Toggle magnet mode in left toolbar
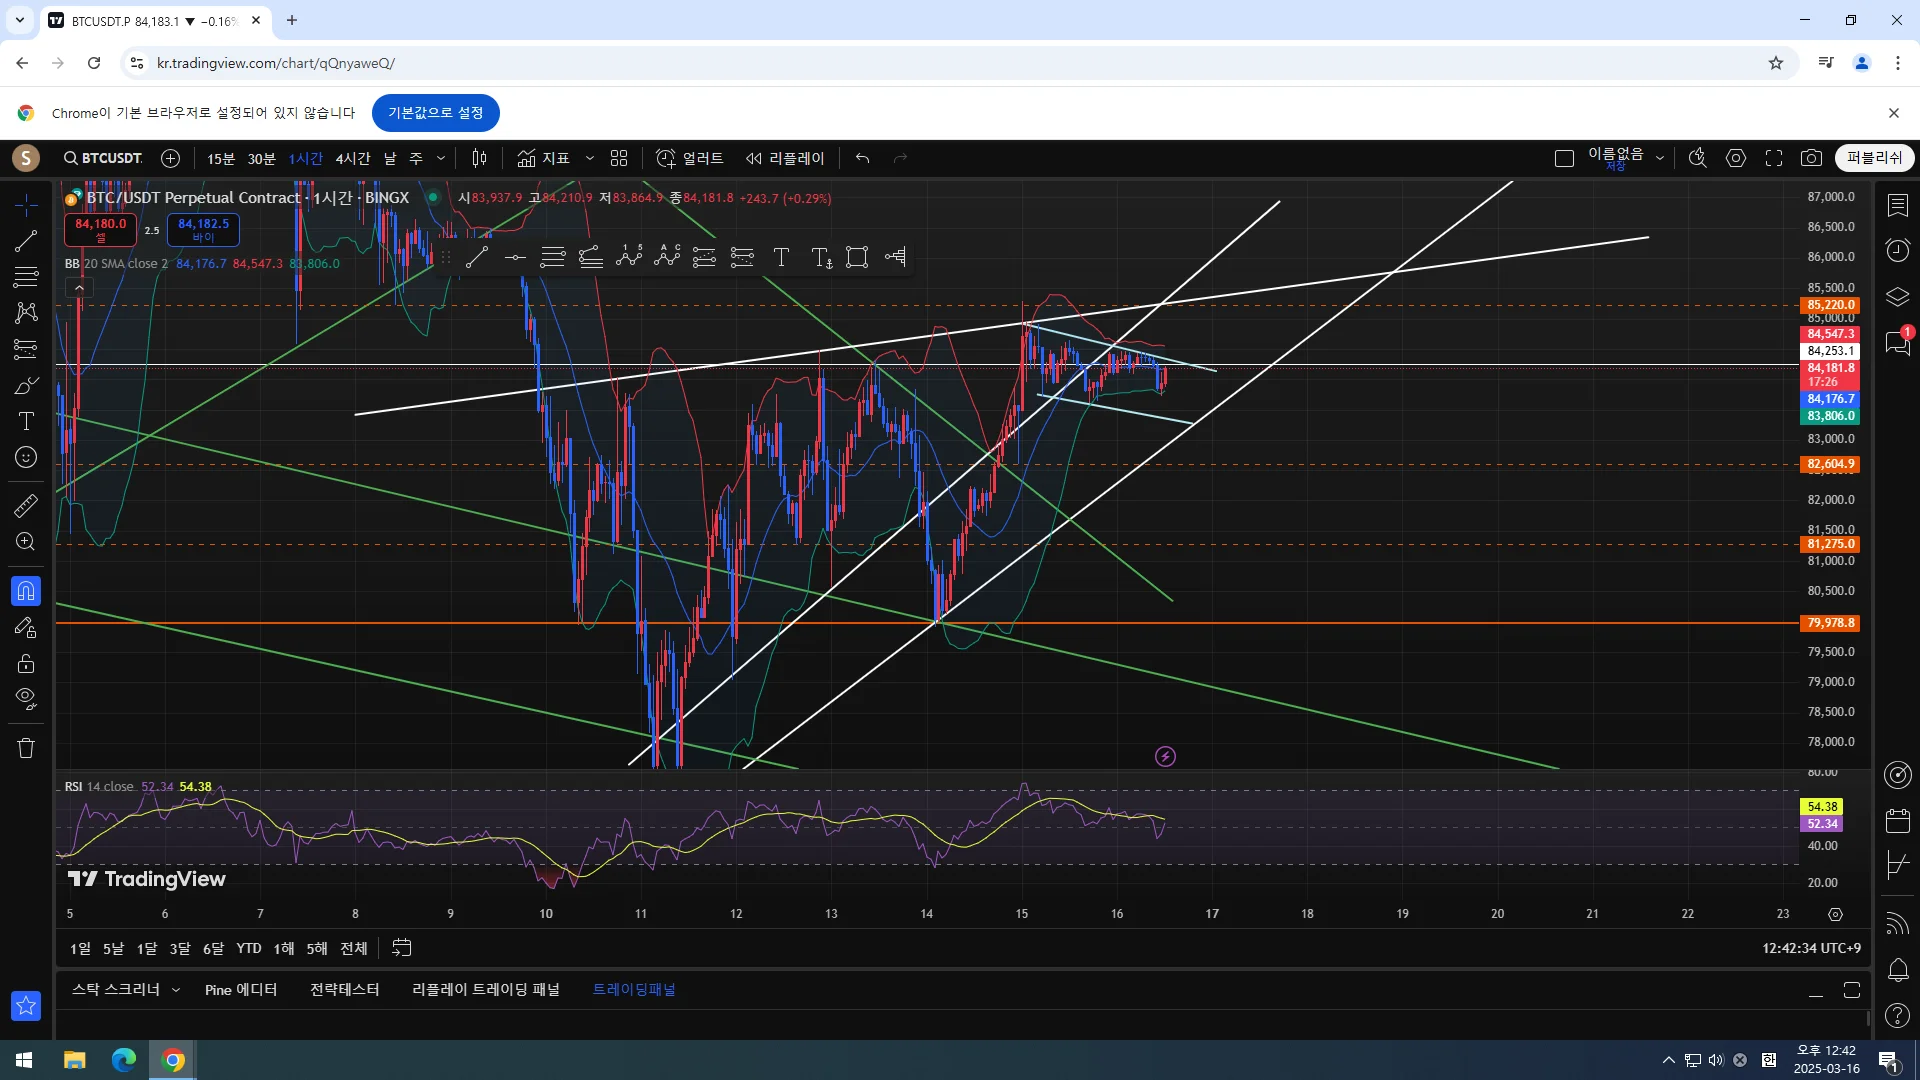This screenshot has height=1080, width=1920. (26, 591)
